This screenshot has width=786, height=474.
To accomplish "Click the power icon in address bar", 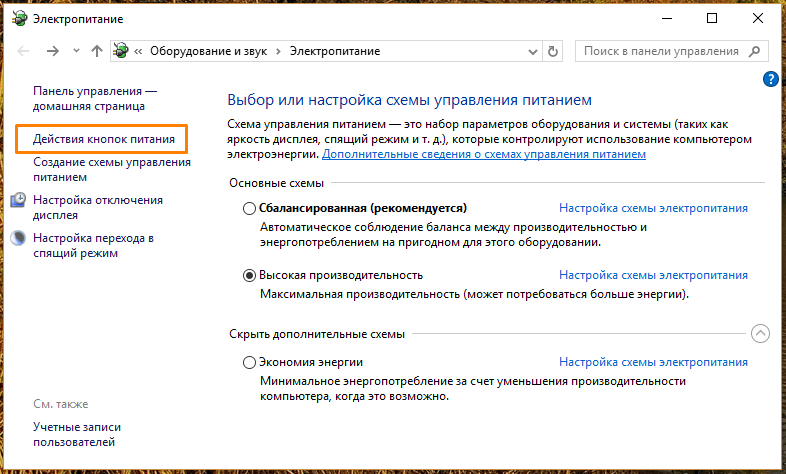I will 121,51.
